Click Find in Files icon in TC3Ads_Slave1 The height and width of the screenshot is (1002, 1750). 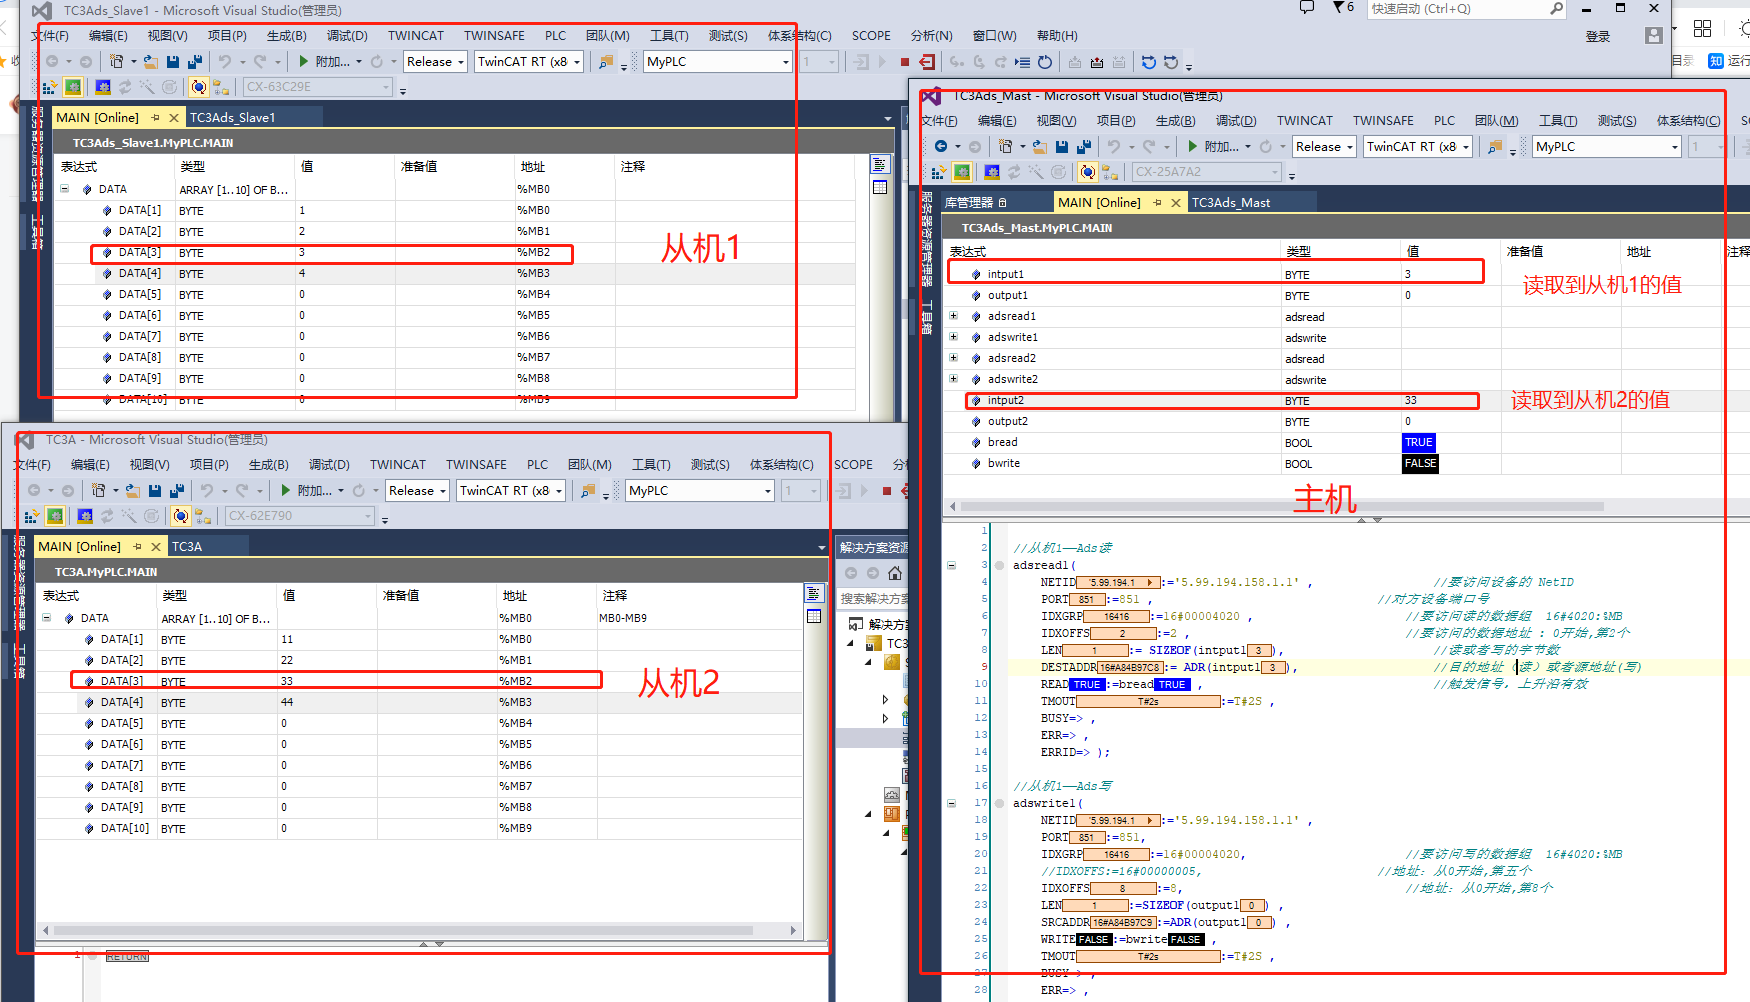click(606, 62)
